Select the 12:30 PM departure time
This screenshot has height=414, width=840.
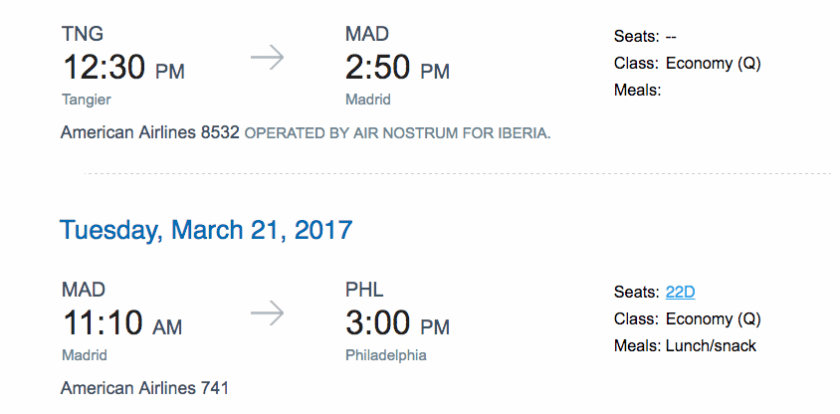tap(123, 68)
